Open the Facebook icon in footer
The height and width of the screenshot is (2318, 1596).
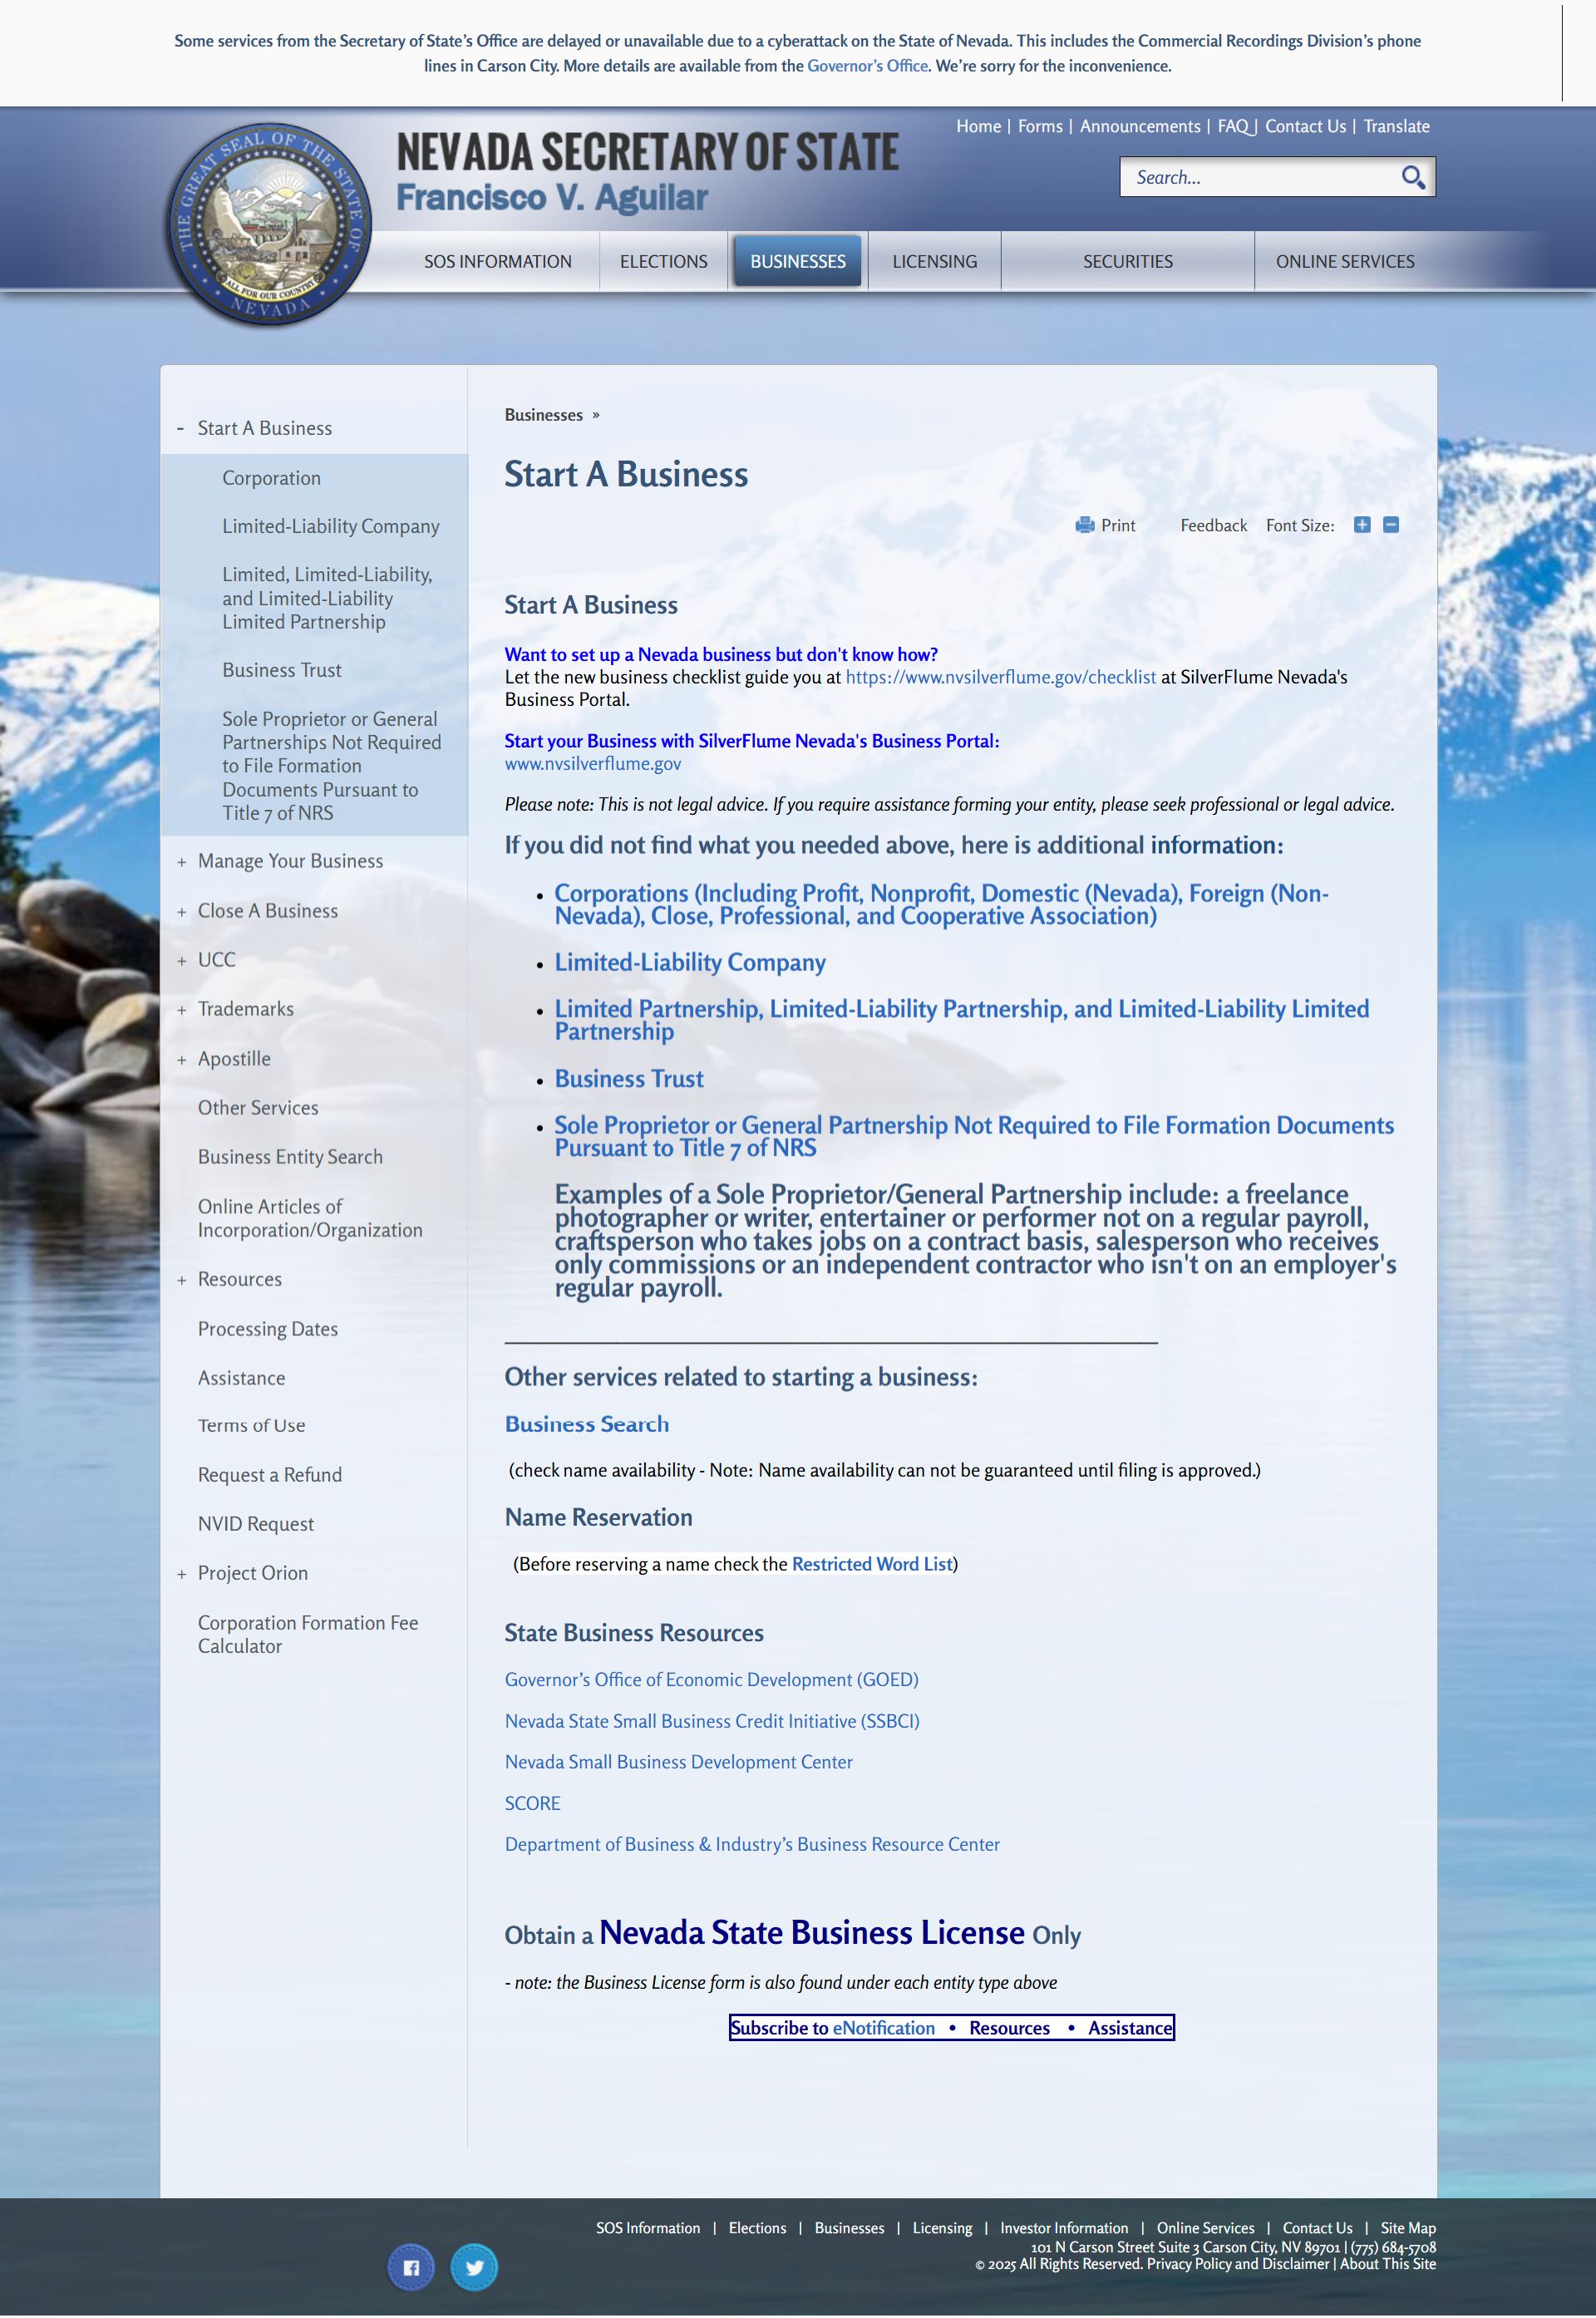(411, 2267)
